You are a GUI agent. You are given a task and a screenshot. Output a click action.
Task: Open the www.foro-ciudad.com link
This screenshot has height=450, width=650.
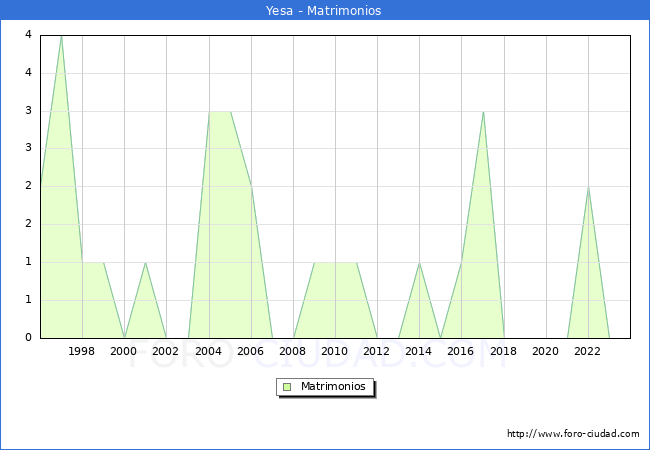(x=573, y=434)
